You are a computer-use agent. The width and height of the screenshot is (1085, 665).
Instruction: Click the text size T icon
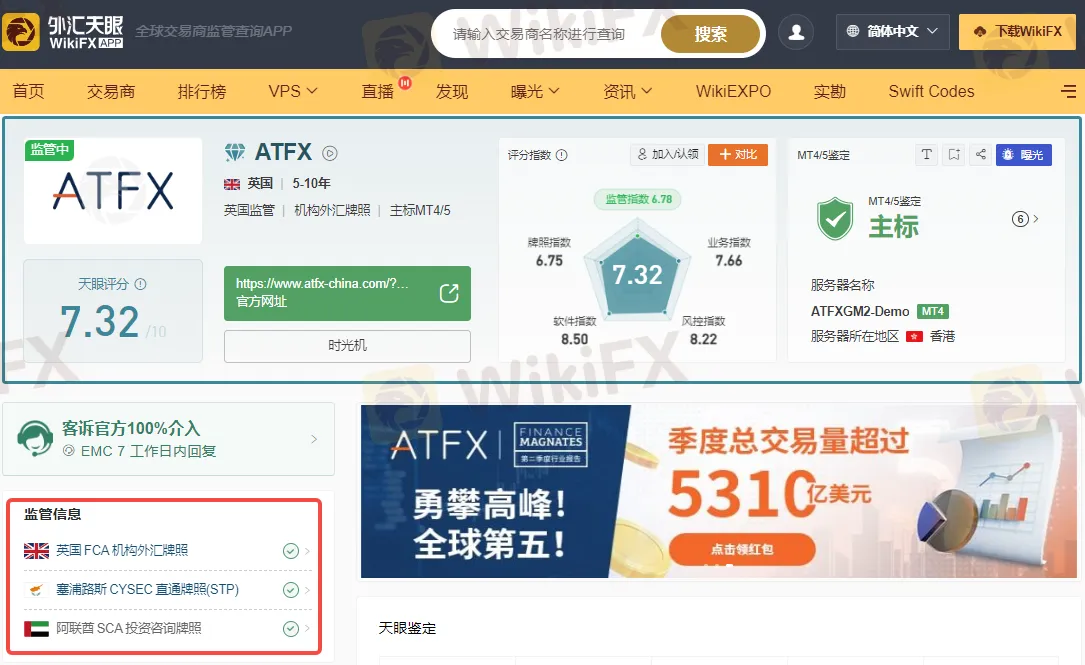[927, 154]
